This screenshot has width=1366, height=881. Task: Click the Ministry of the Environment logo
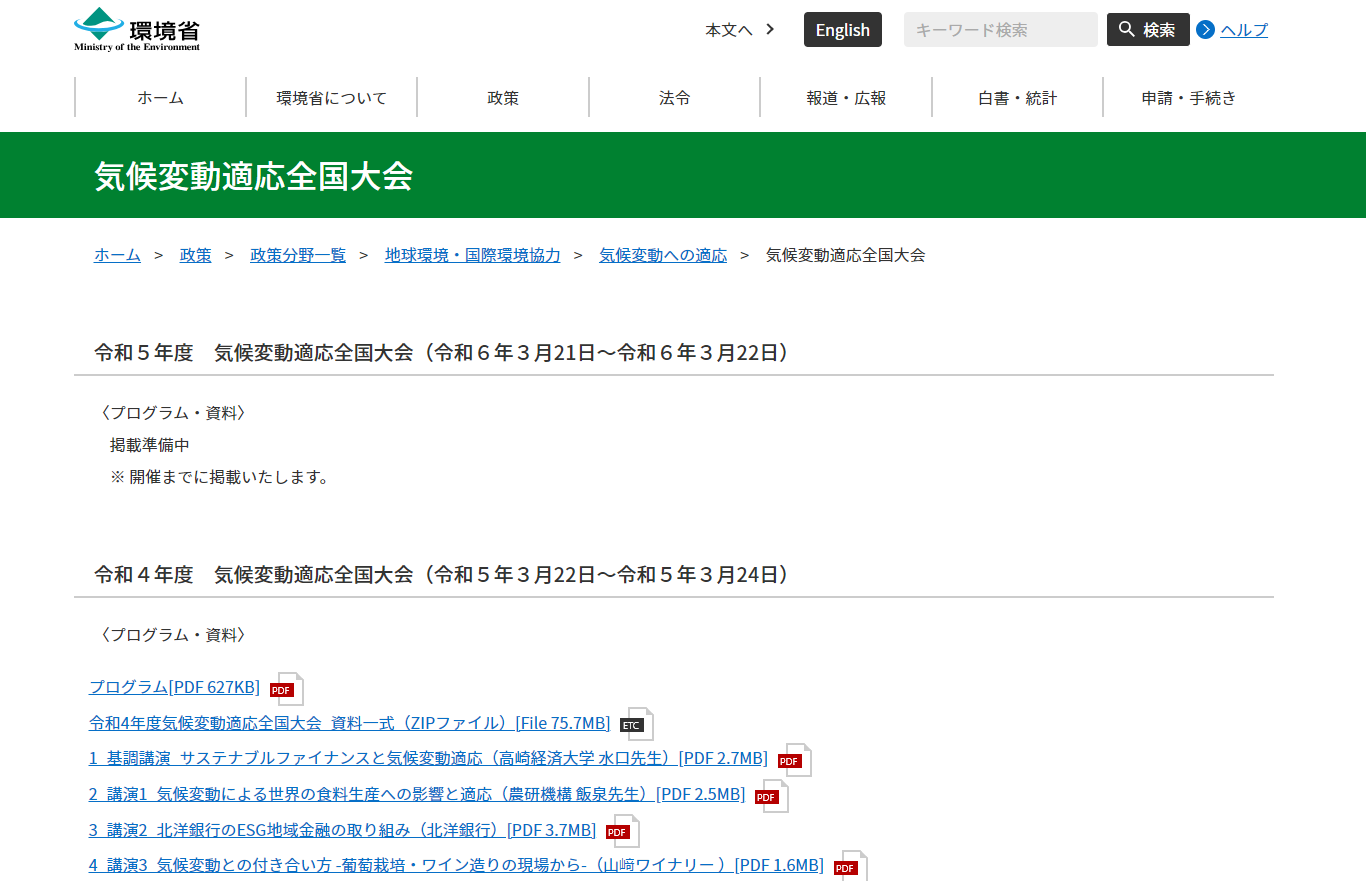[x=137, y=30]
